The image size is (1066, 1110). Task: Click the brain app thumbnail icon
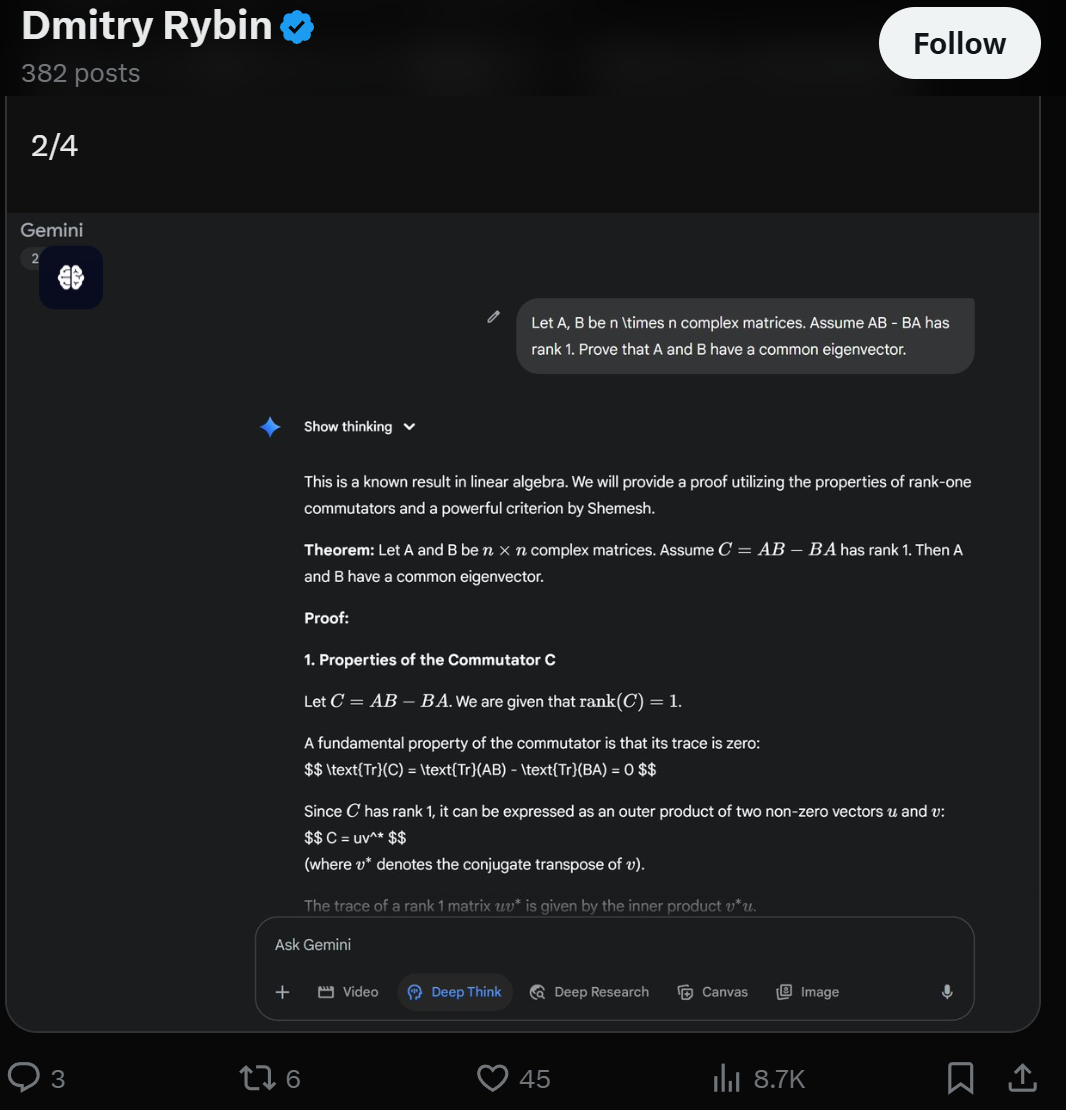[71, 278]
